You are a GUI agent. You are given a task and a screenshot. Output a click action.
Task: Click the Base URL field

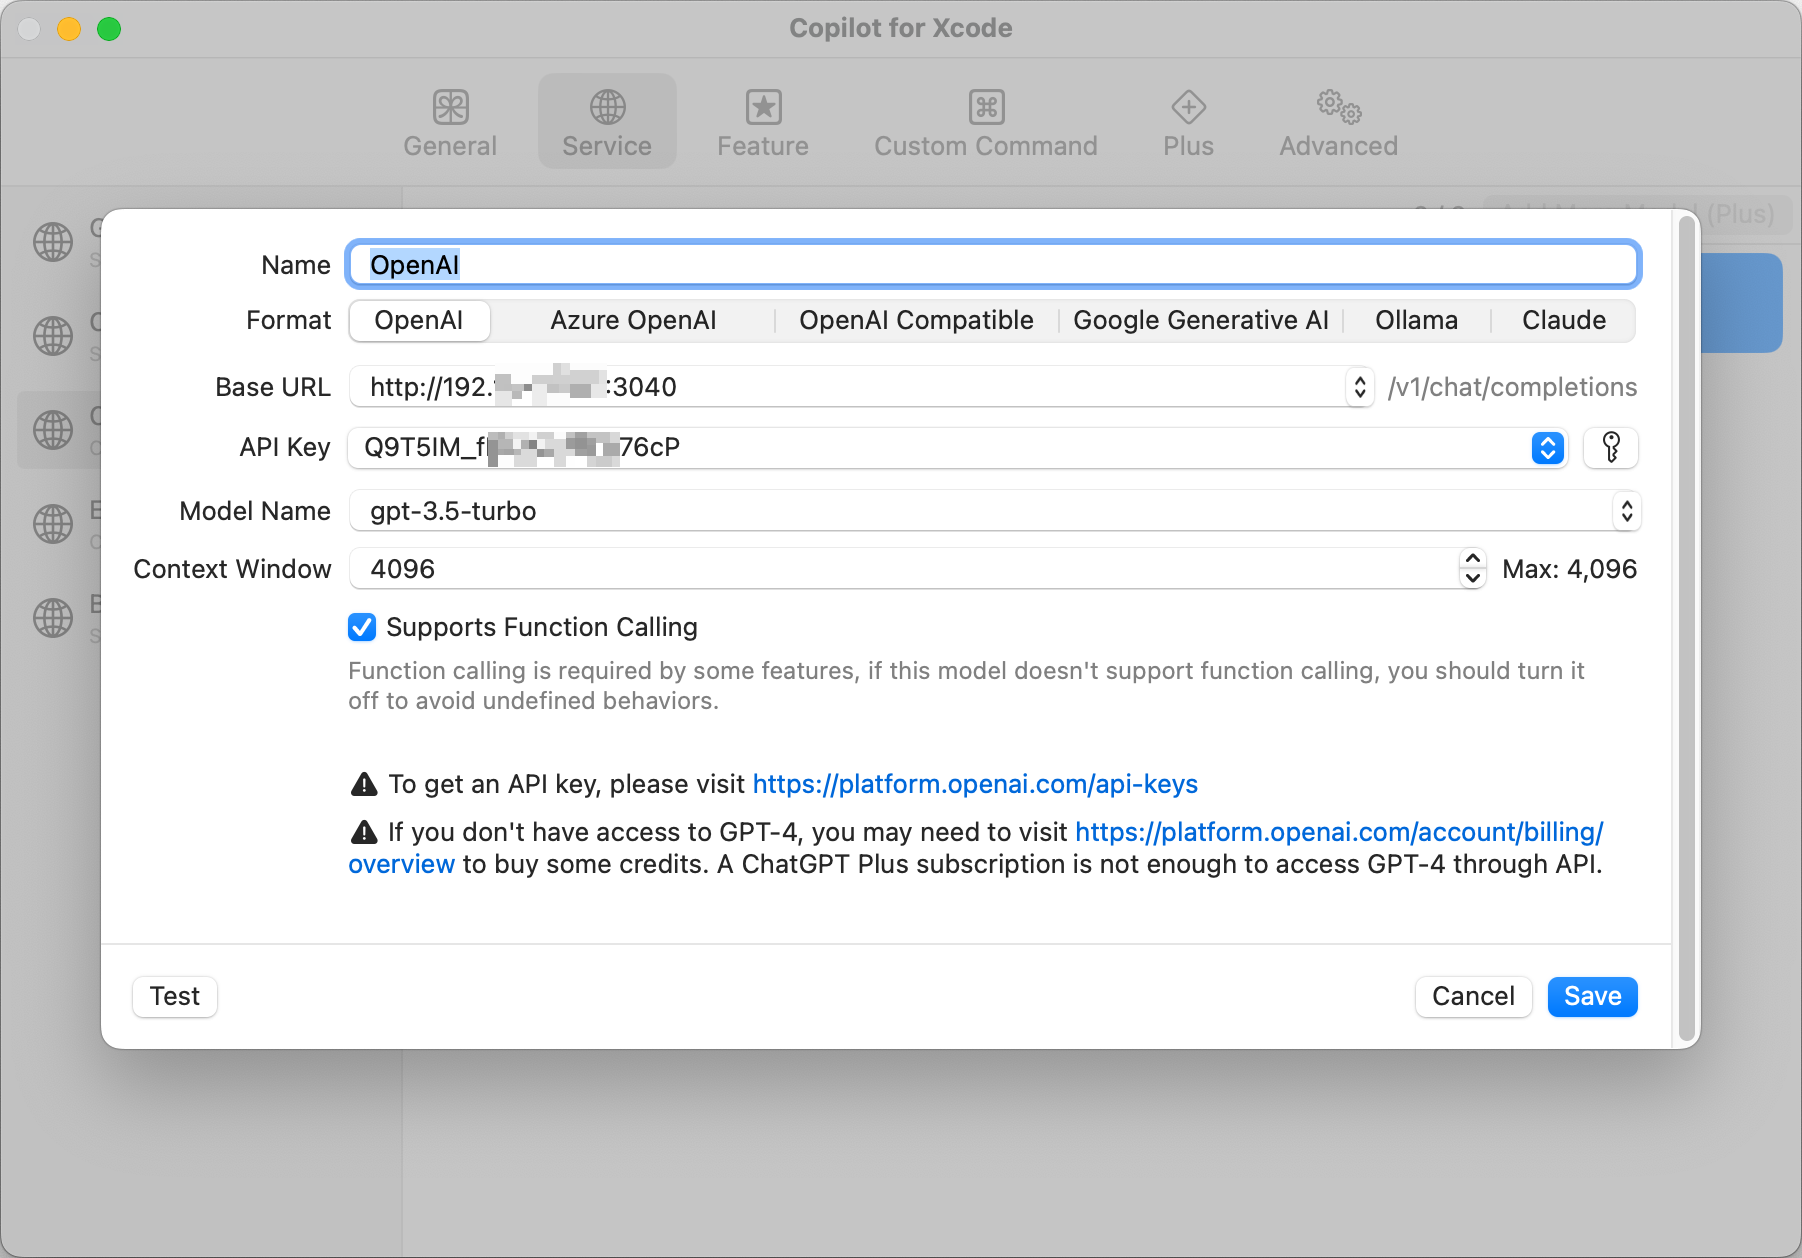pyautogui.click(x=848, y=387)
